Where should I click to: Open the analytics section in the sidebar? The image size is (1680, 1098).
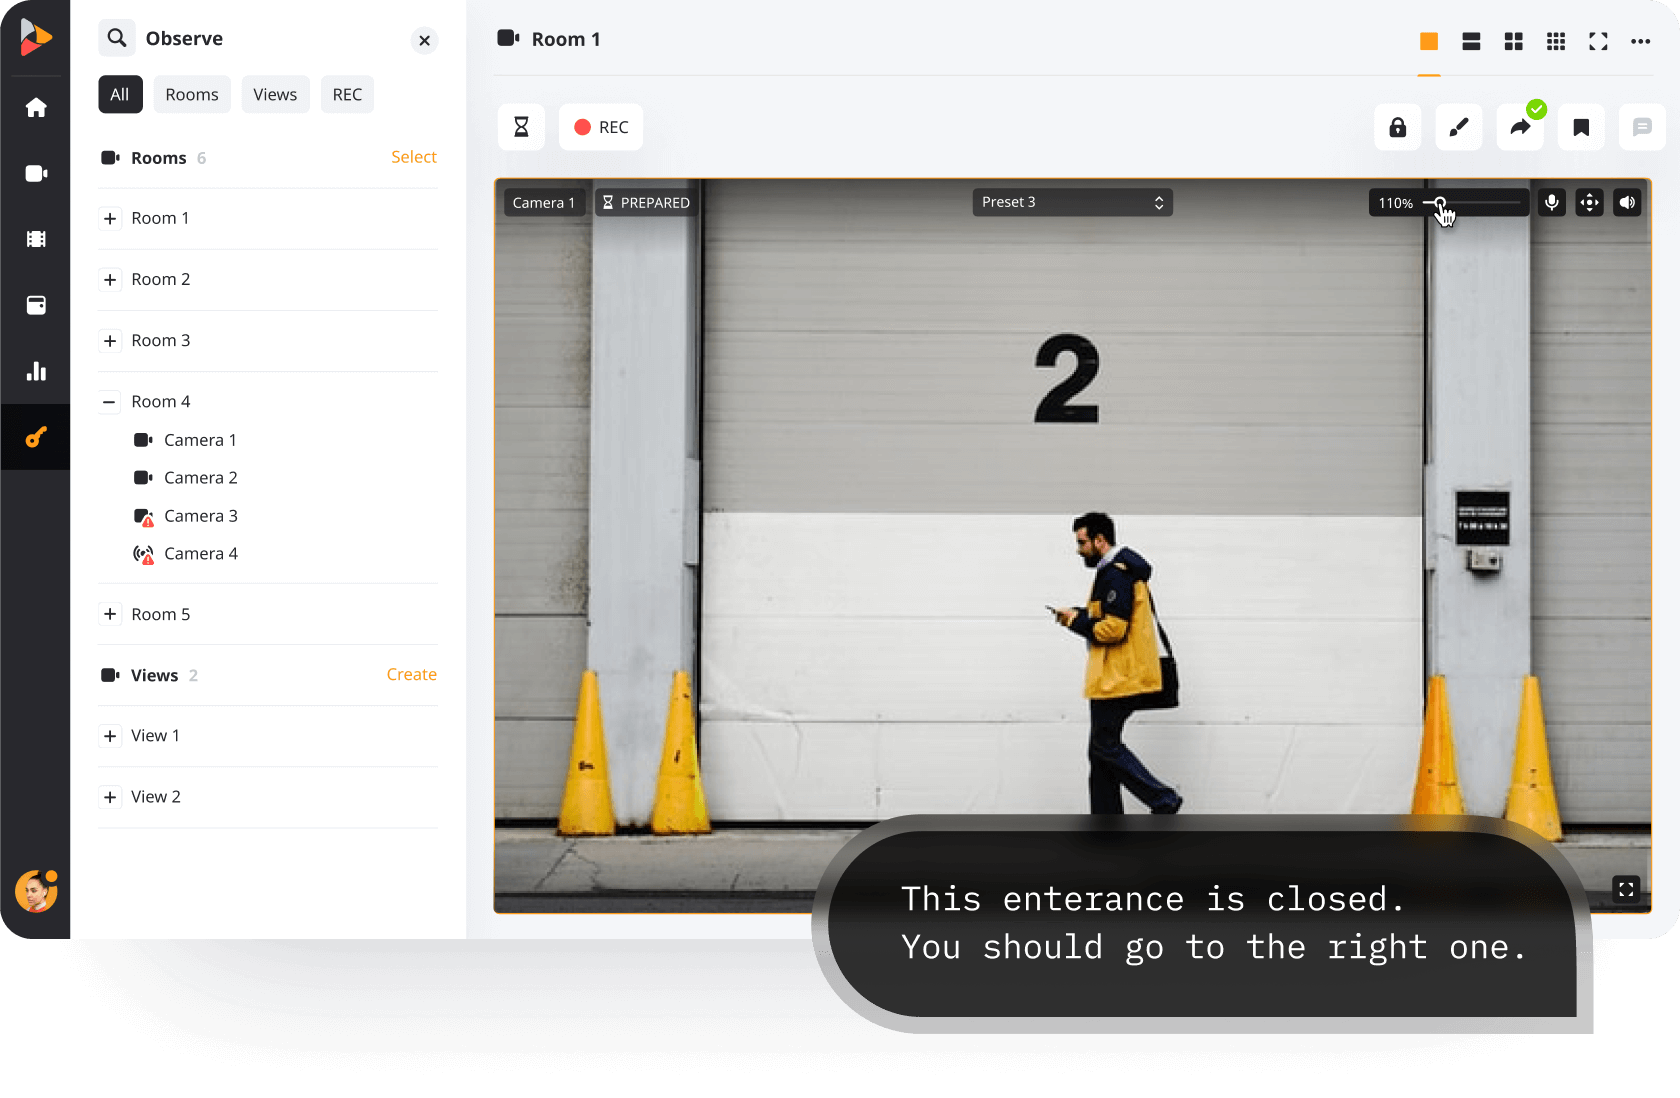[36, 371]
